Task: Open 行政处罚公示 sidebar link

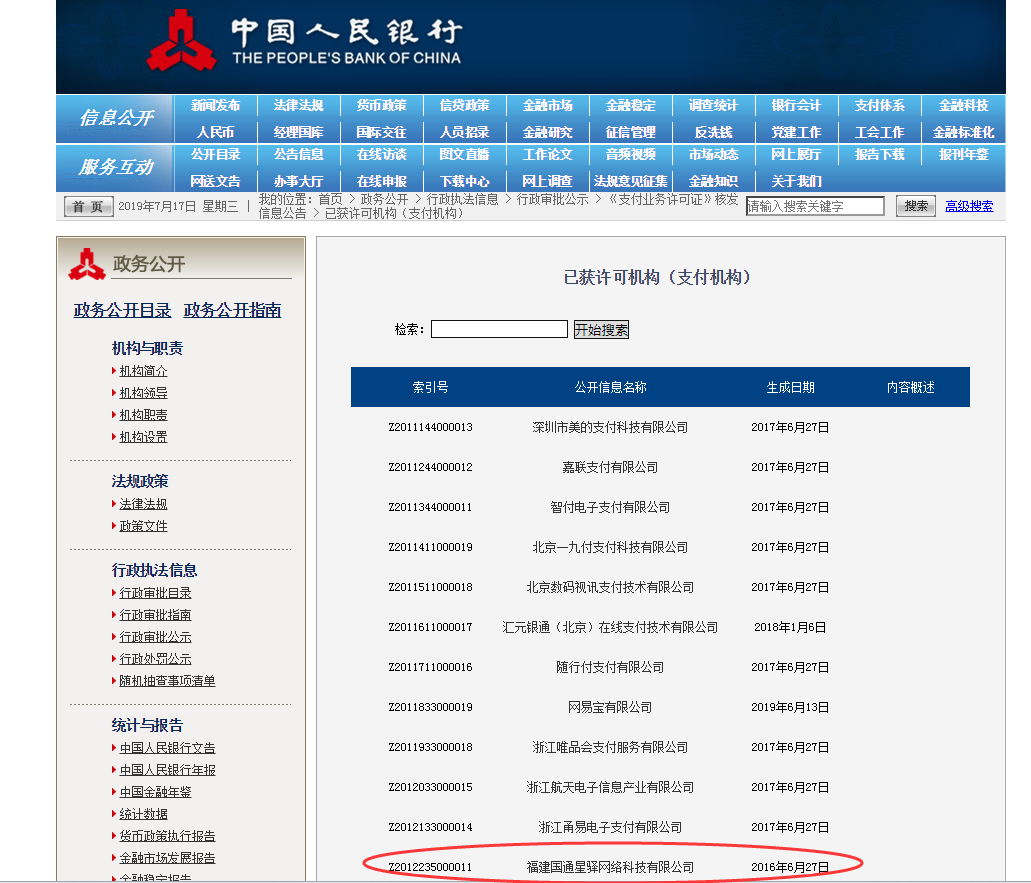Action: [x=155, y=659]
